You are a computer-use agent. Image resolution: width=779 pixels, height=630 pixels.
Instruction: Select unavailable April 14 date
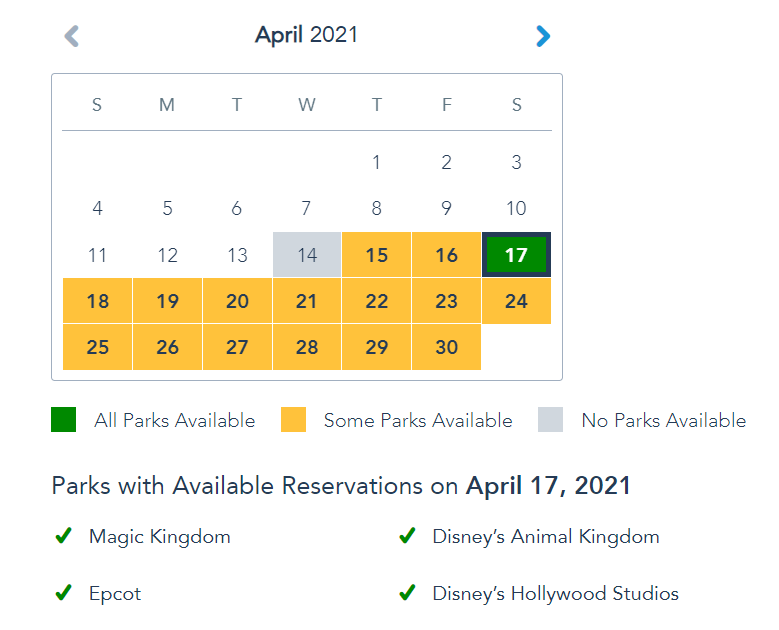(307, 255)
